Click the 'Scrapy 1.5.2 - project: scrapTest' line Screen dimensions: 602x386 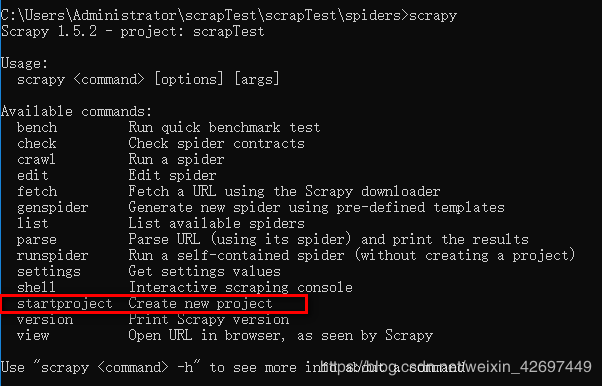tap(133, 31)
